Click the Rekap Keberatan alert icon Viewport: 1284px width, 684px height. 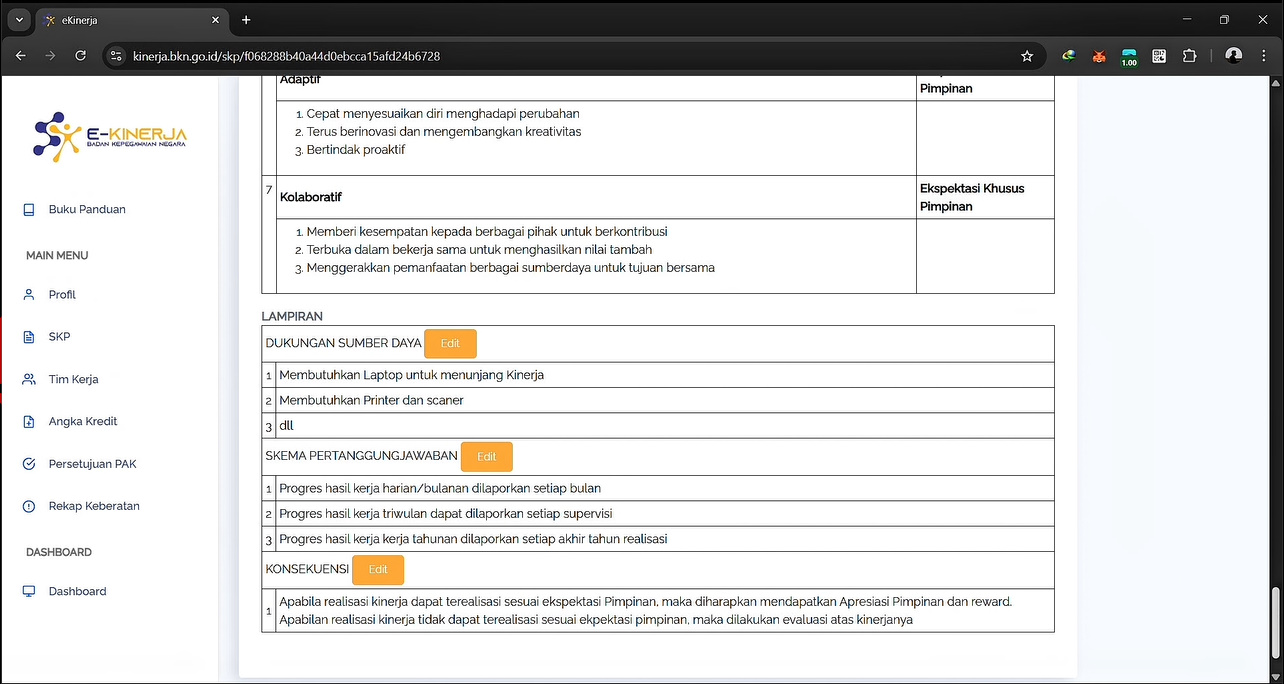29,506
